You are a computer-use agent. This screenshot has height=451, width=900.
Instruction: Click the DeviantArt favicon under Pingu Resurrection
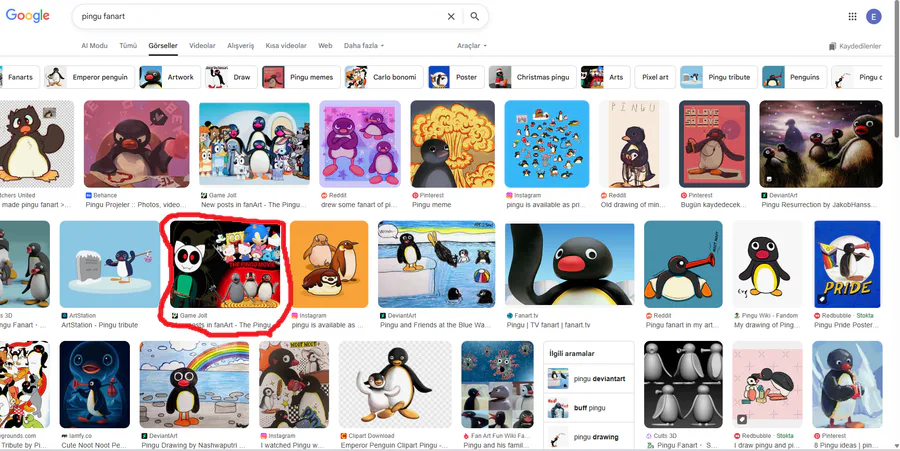click(765, 195)
